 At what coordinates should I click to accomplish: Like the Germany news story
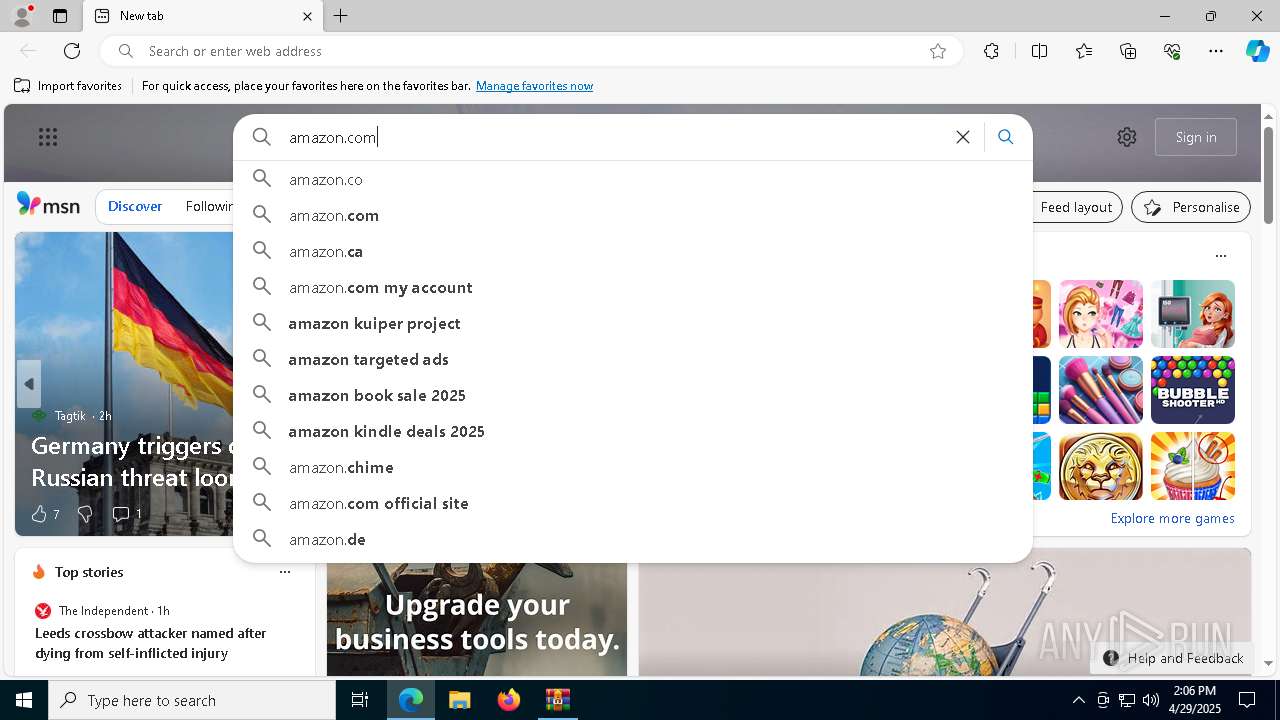click(x=45, y=514)
